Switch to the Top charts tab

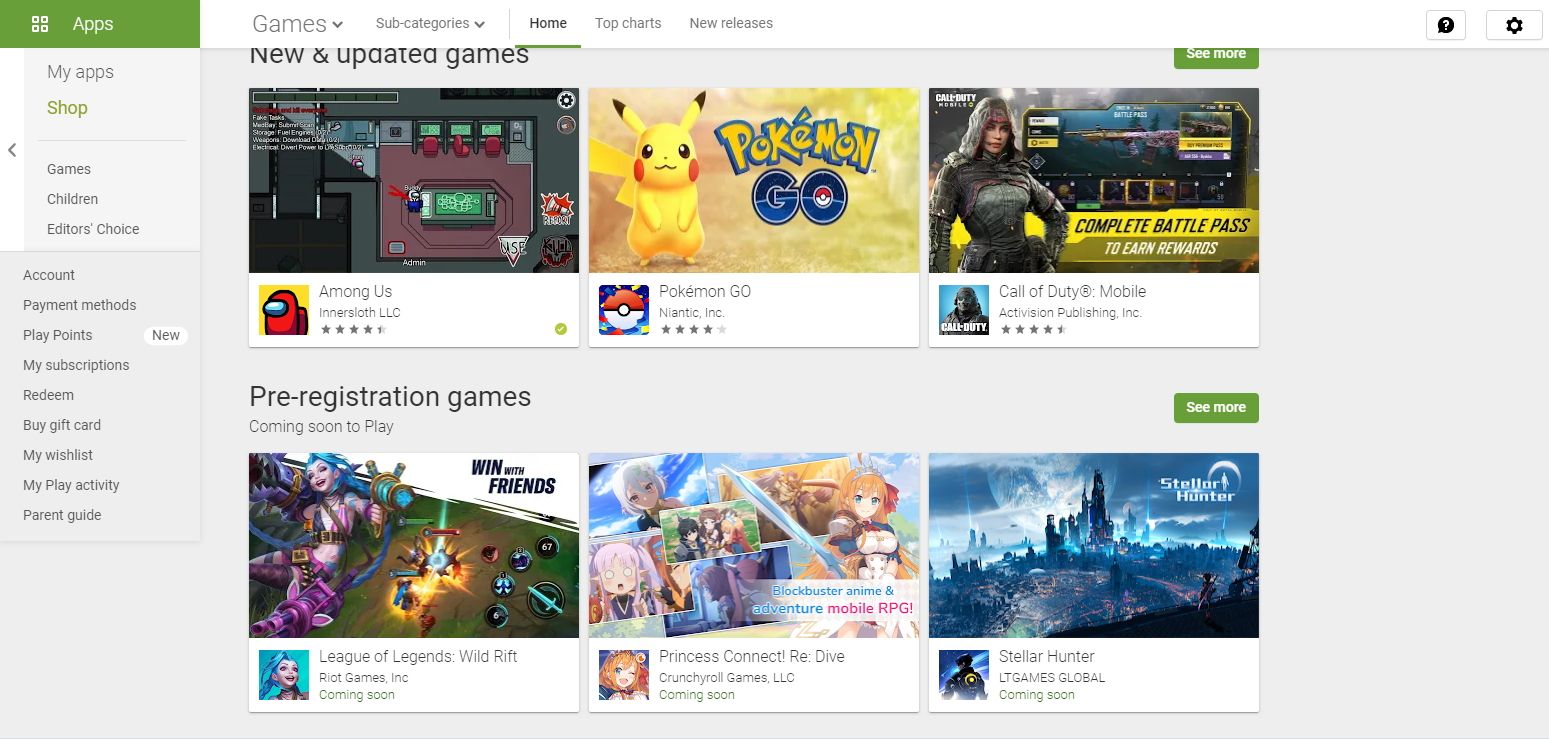point(628,22)
